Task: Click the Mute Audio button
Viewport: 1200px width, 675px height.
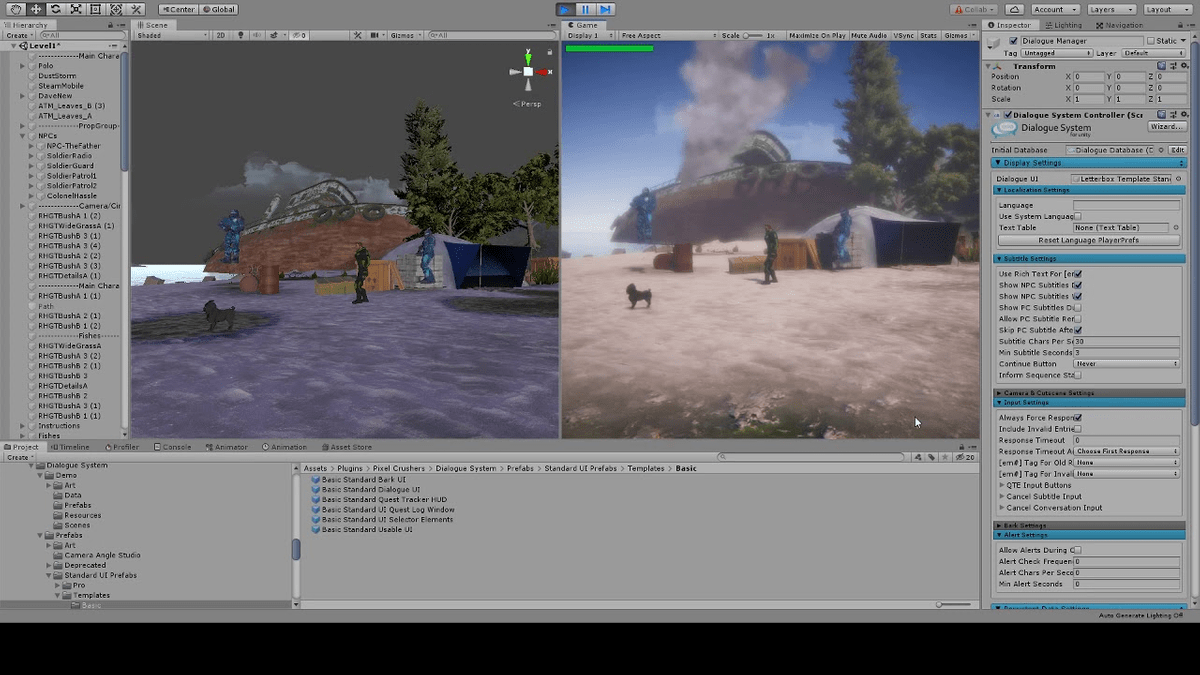Action: click(x=869, y=35)
